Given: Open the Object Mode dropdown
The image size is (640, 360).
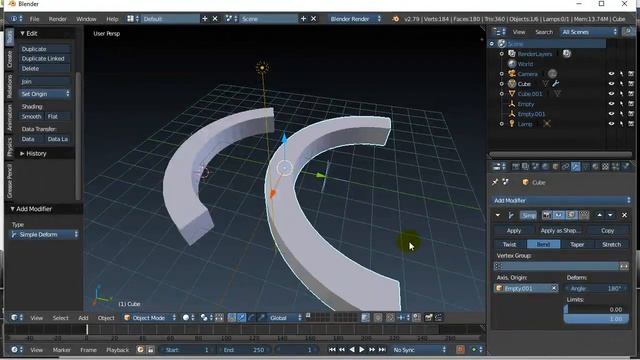Looking at the screenshot, I should (x=150, y=318).
